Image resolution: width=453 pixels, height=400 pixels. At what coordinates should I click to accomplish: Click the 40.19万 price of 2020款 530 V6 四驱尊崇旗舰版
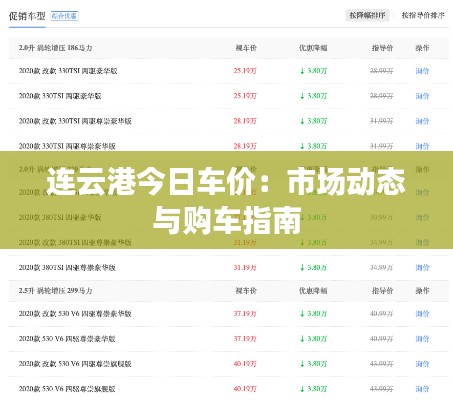245,389
